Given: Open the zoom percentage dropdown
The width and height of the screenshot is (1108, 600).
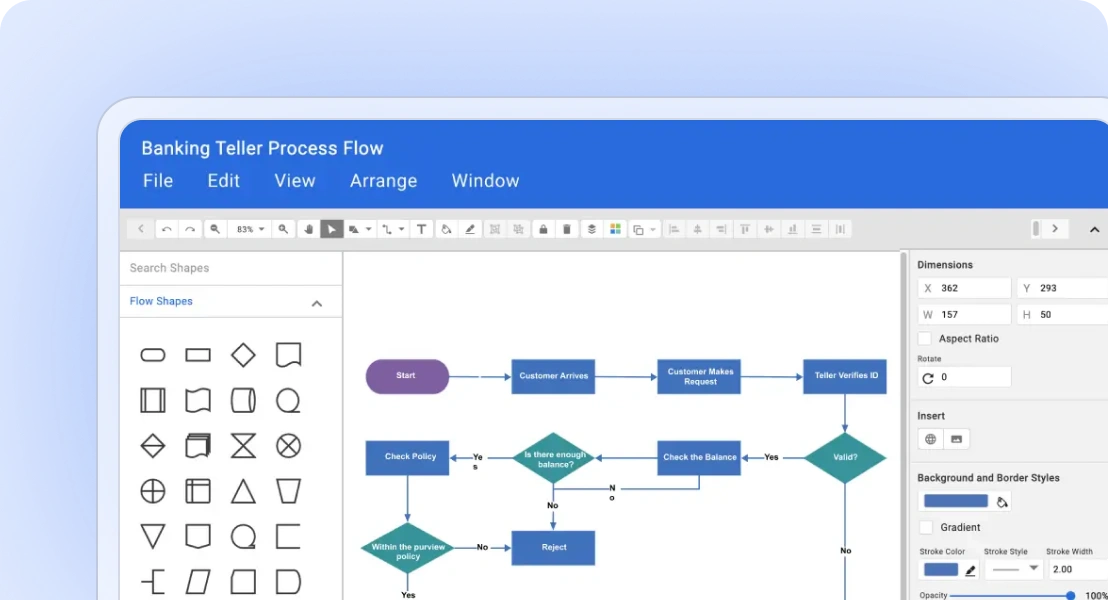Looking at the screenshot, I should click(x=248, y=229).
